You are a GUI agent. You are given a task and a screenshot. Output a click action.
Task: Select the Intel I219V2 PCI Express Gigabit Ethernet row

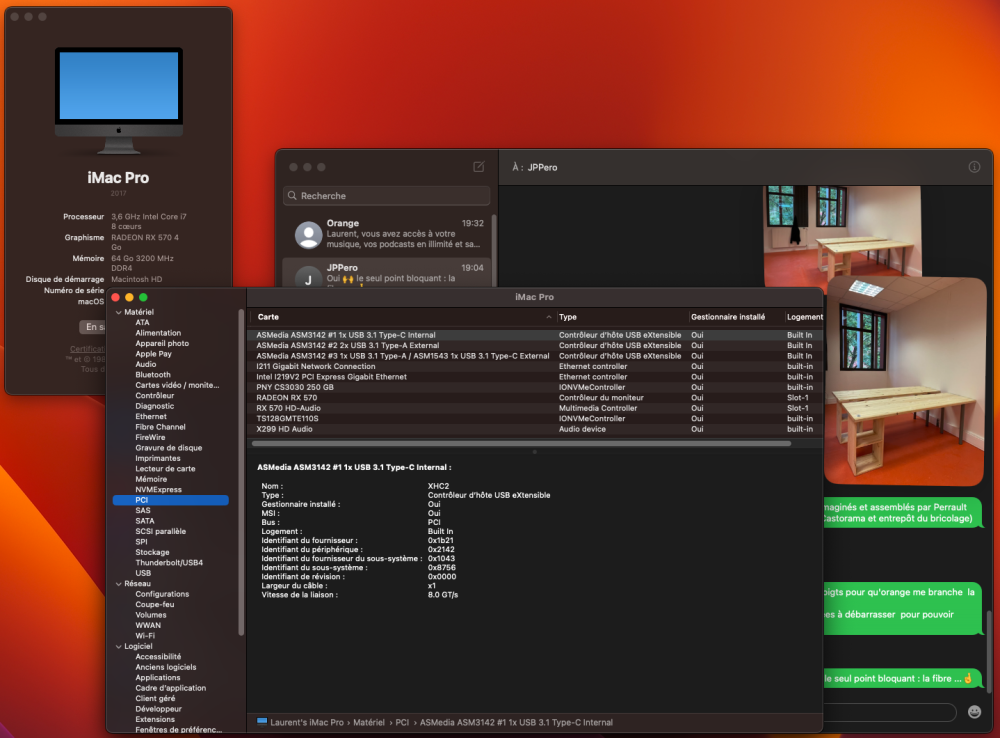click(x=534, y=377)
